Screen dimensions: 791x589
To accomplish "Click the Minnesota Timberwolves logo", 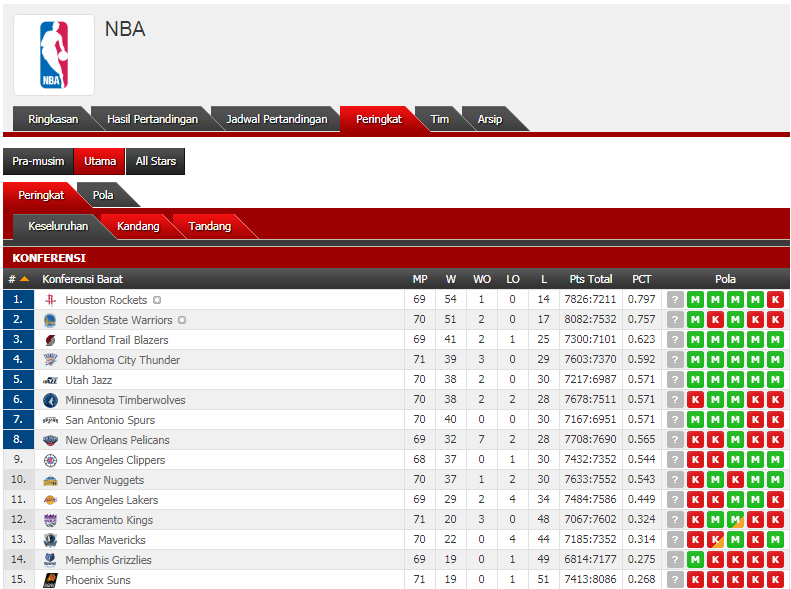I will 50,400.
